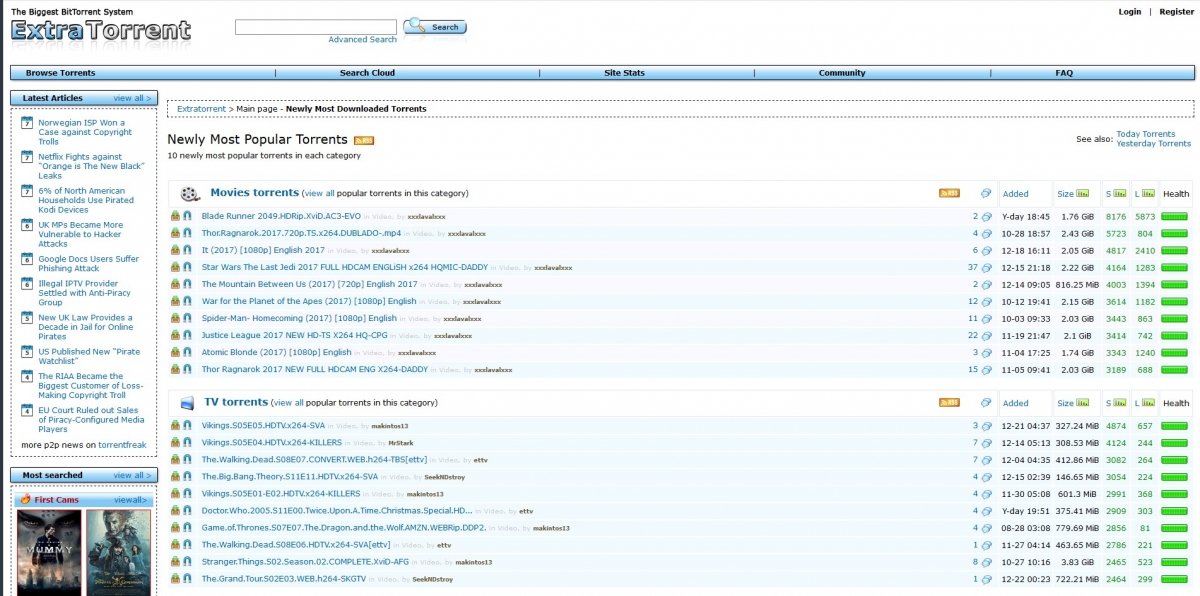Open Netflix Fights against Orange is the New Black article
The image size is (1200, 596).
pos(92,166)
